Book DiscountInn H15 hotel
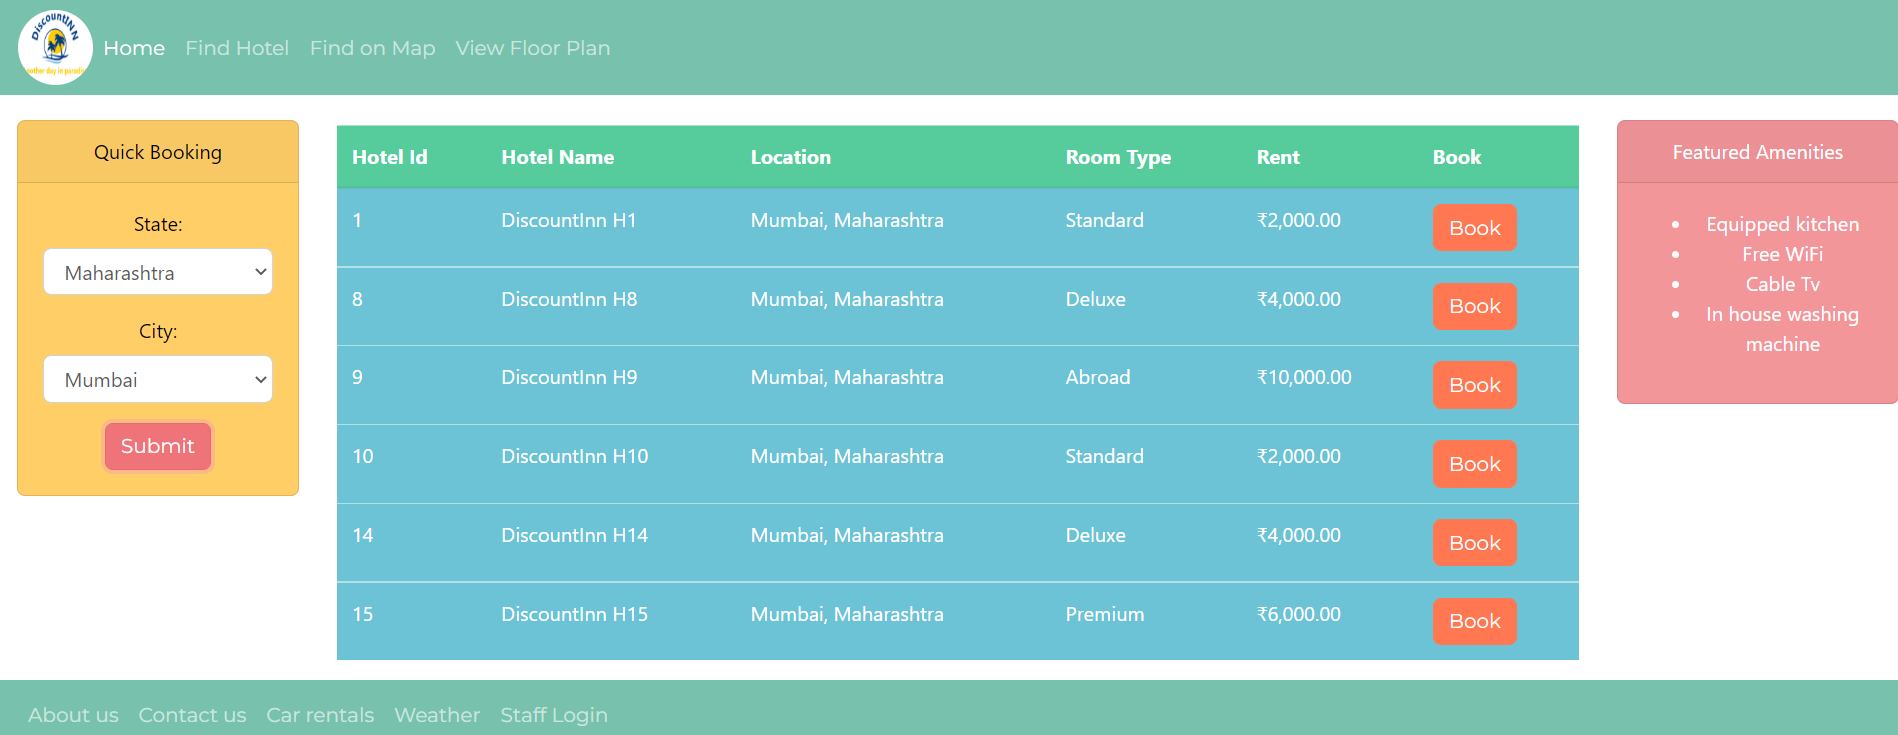 click(x=1475, y=621)
